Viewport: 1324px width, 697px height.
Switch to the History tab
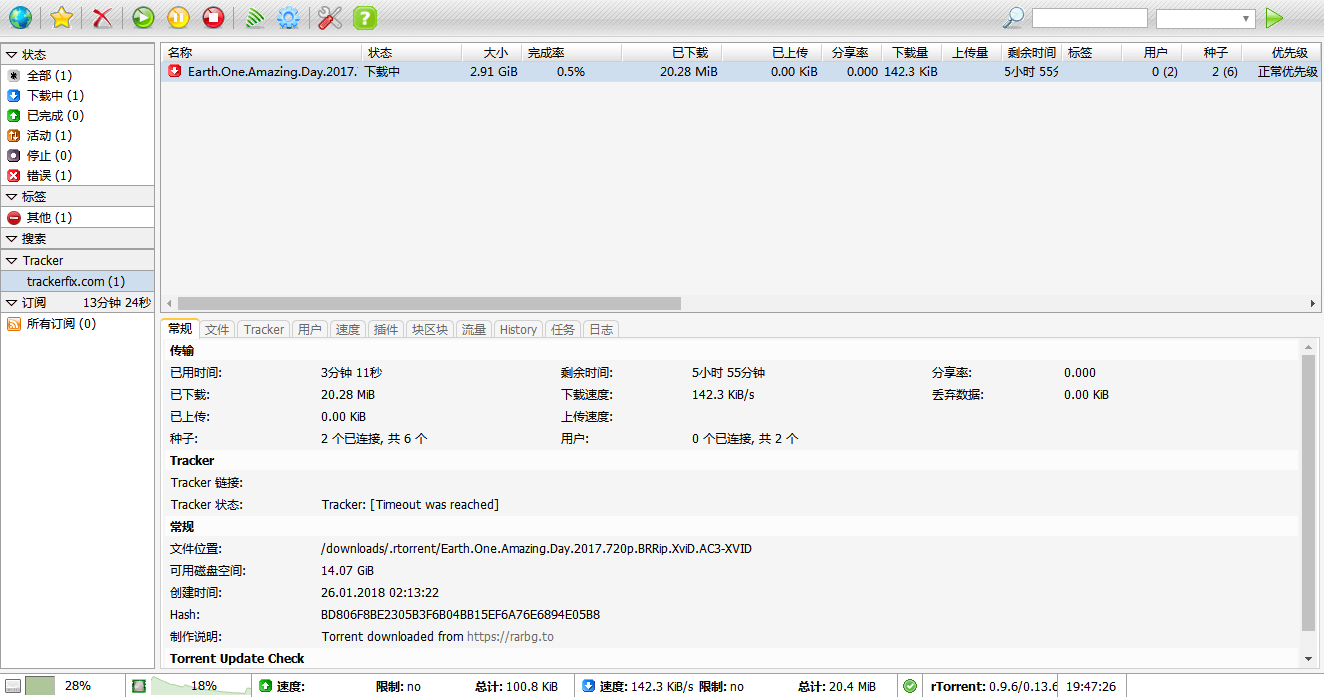518,329
